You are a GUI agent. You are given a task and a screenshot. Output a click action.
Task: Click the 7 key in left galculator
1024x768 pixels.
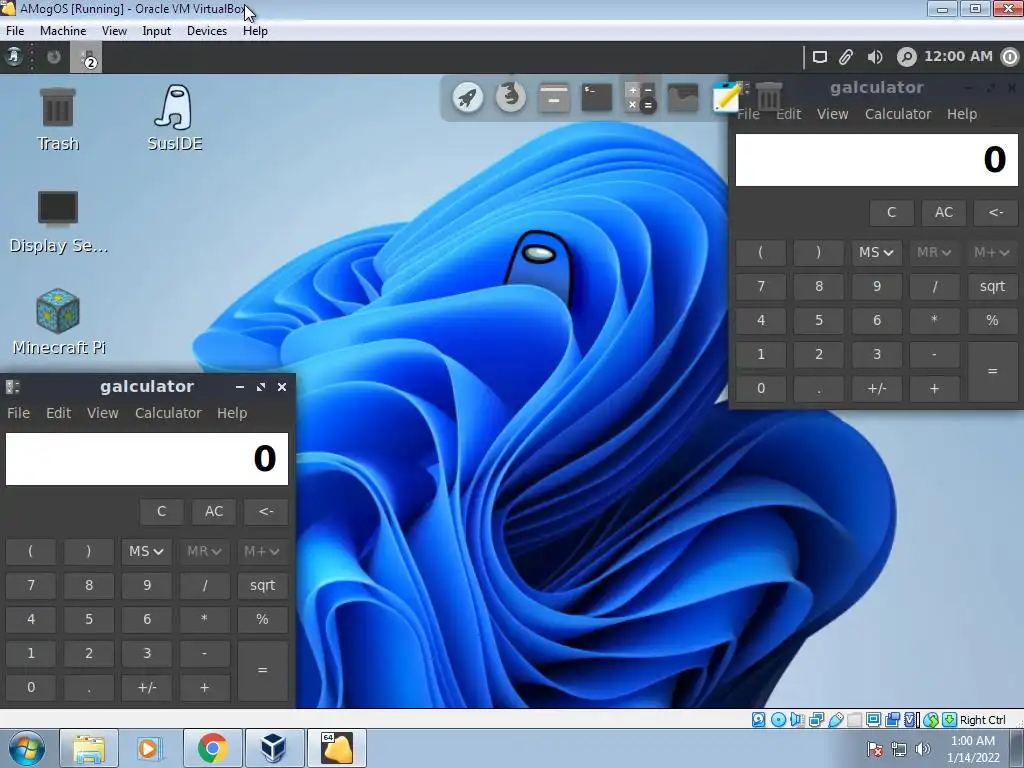(x=31, y=585)
